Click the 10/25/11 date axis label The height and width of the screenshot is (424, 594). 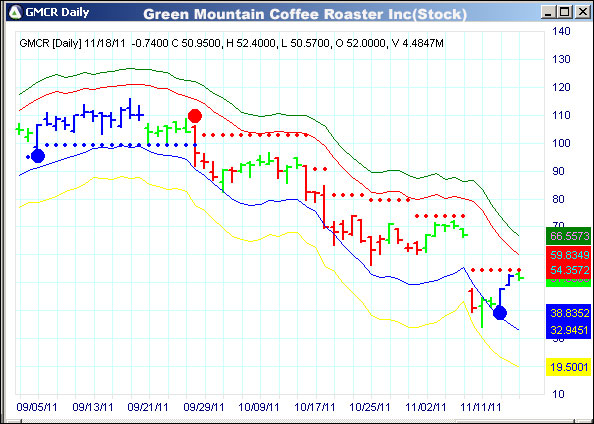pos(370,407)
